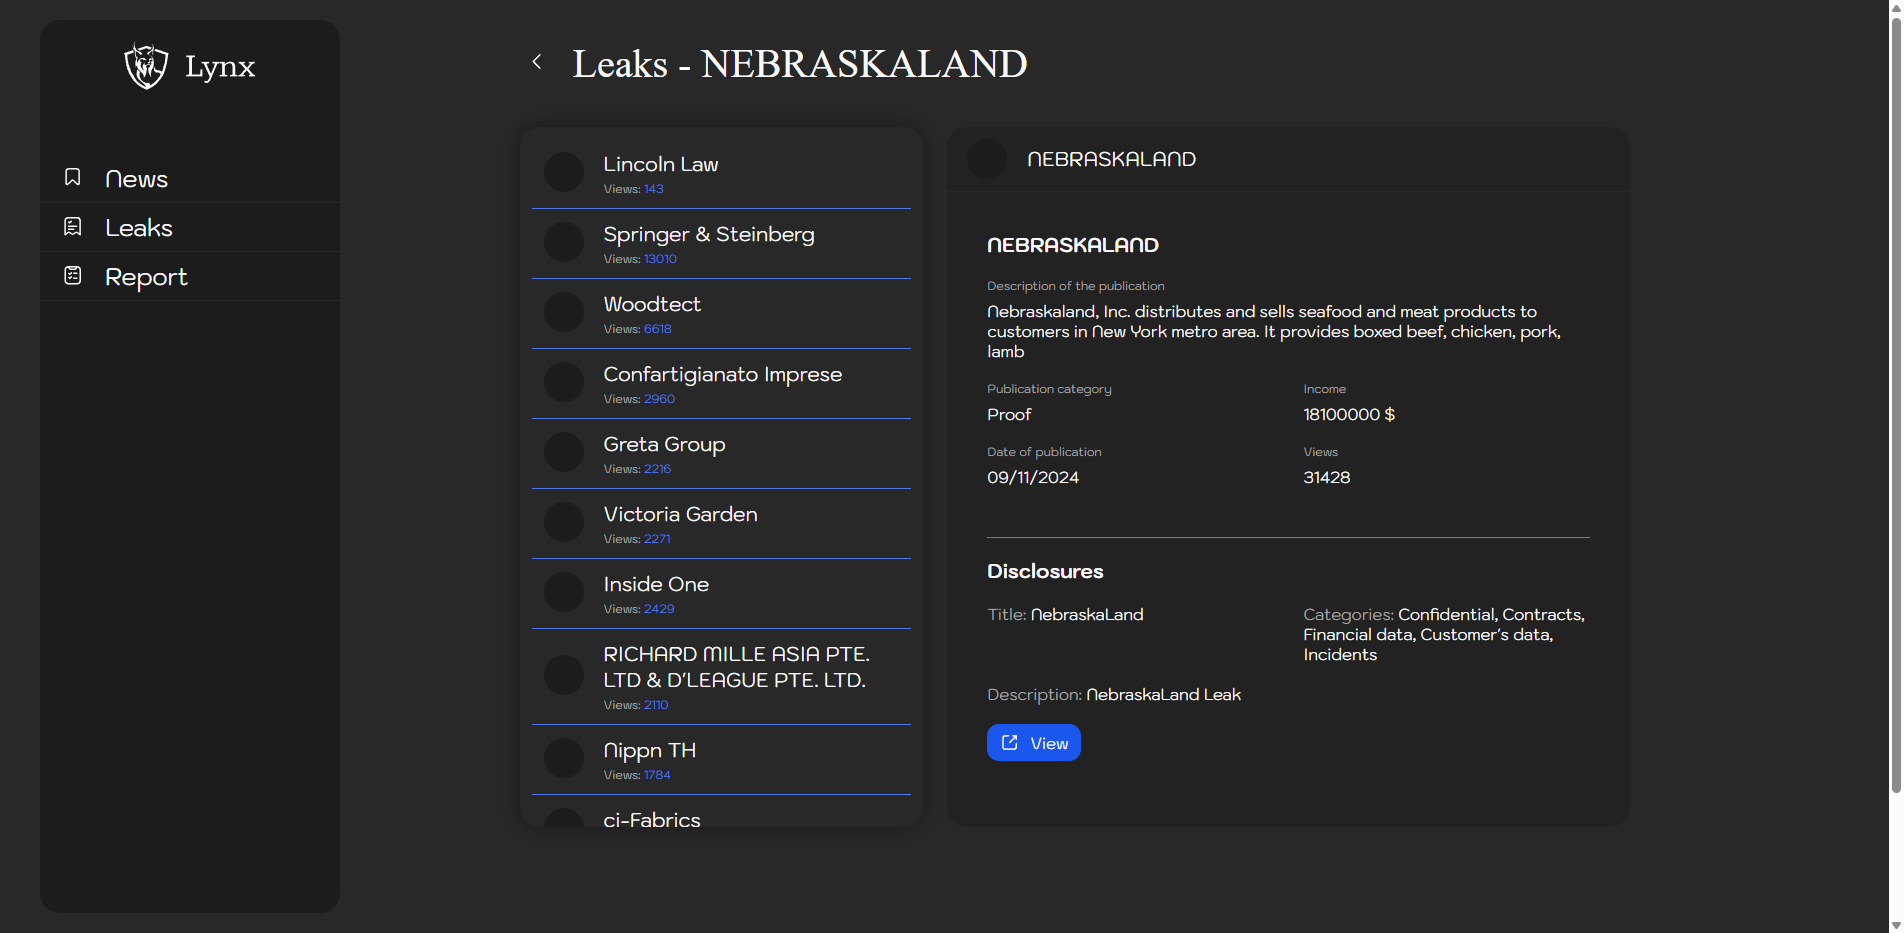Open the Report menu item
1904x933 pixels.
pos(146,277)
